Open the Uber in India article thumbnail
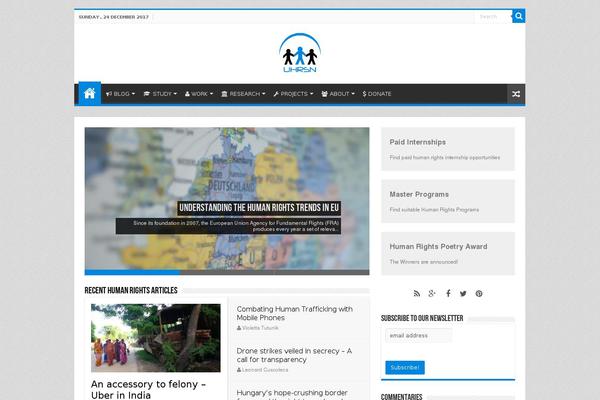 click(156, 338)
